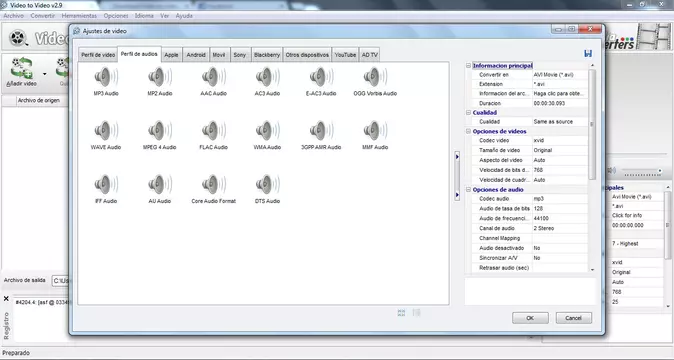Click the OK button
The height and width of the screenshot is (360, 674).
[x=530, y=318]
